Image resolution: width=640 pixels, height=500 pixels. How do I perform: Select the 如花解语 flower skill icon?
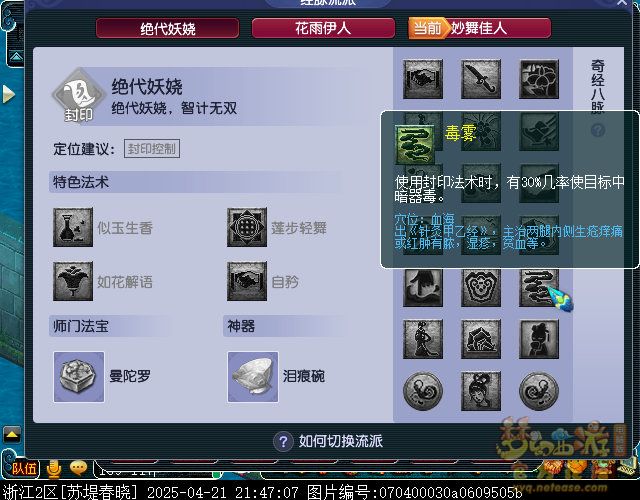[x=73, y=281]
